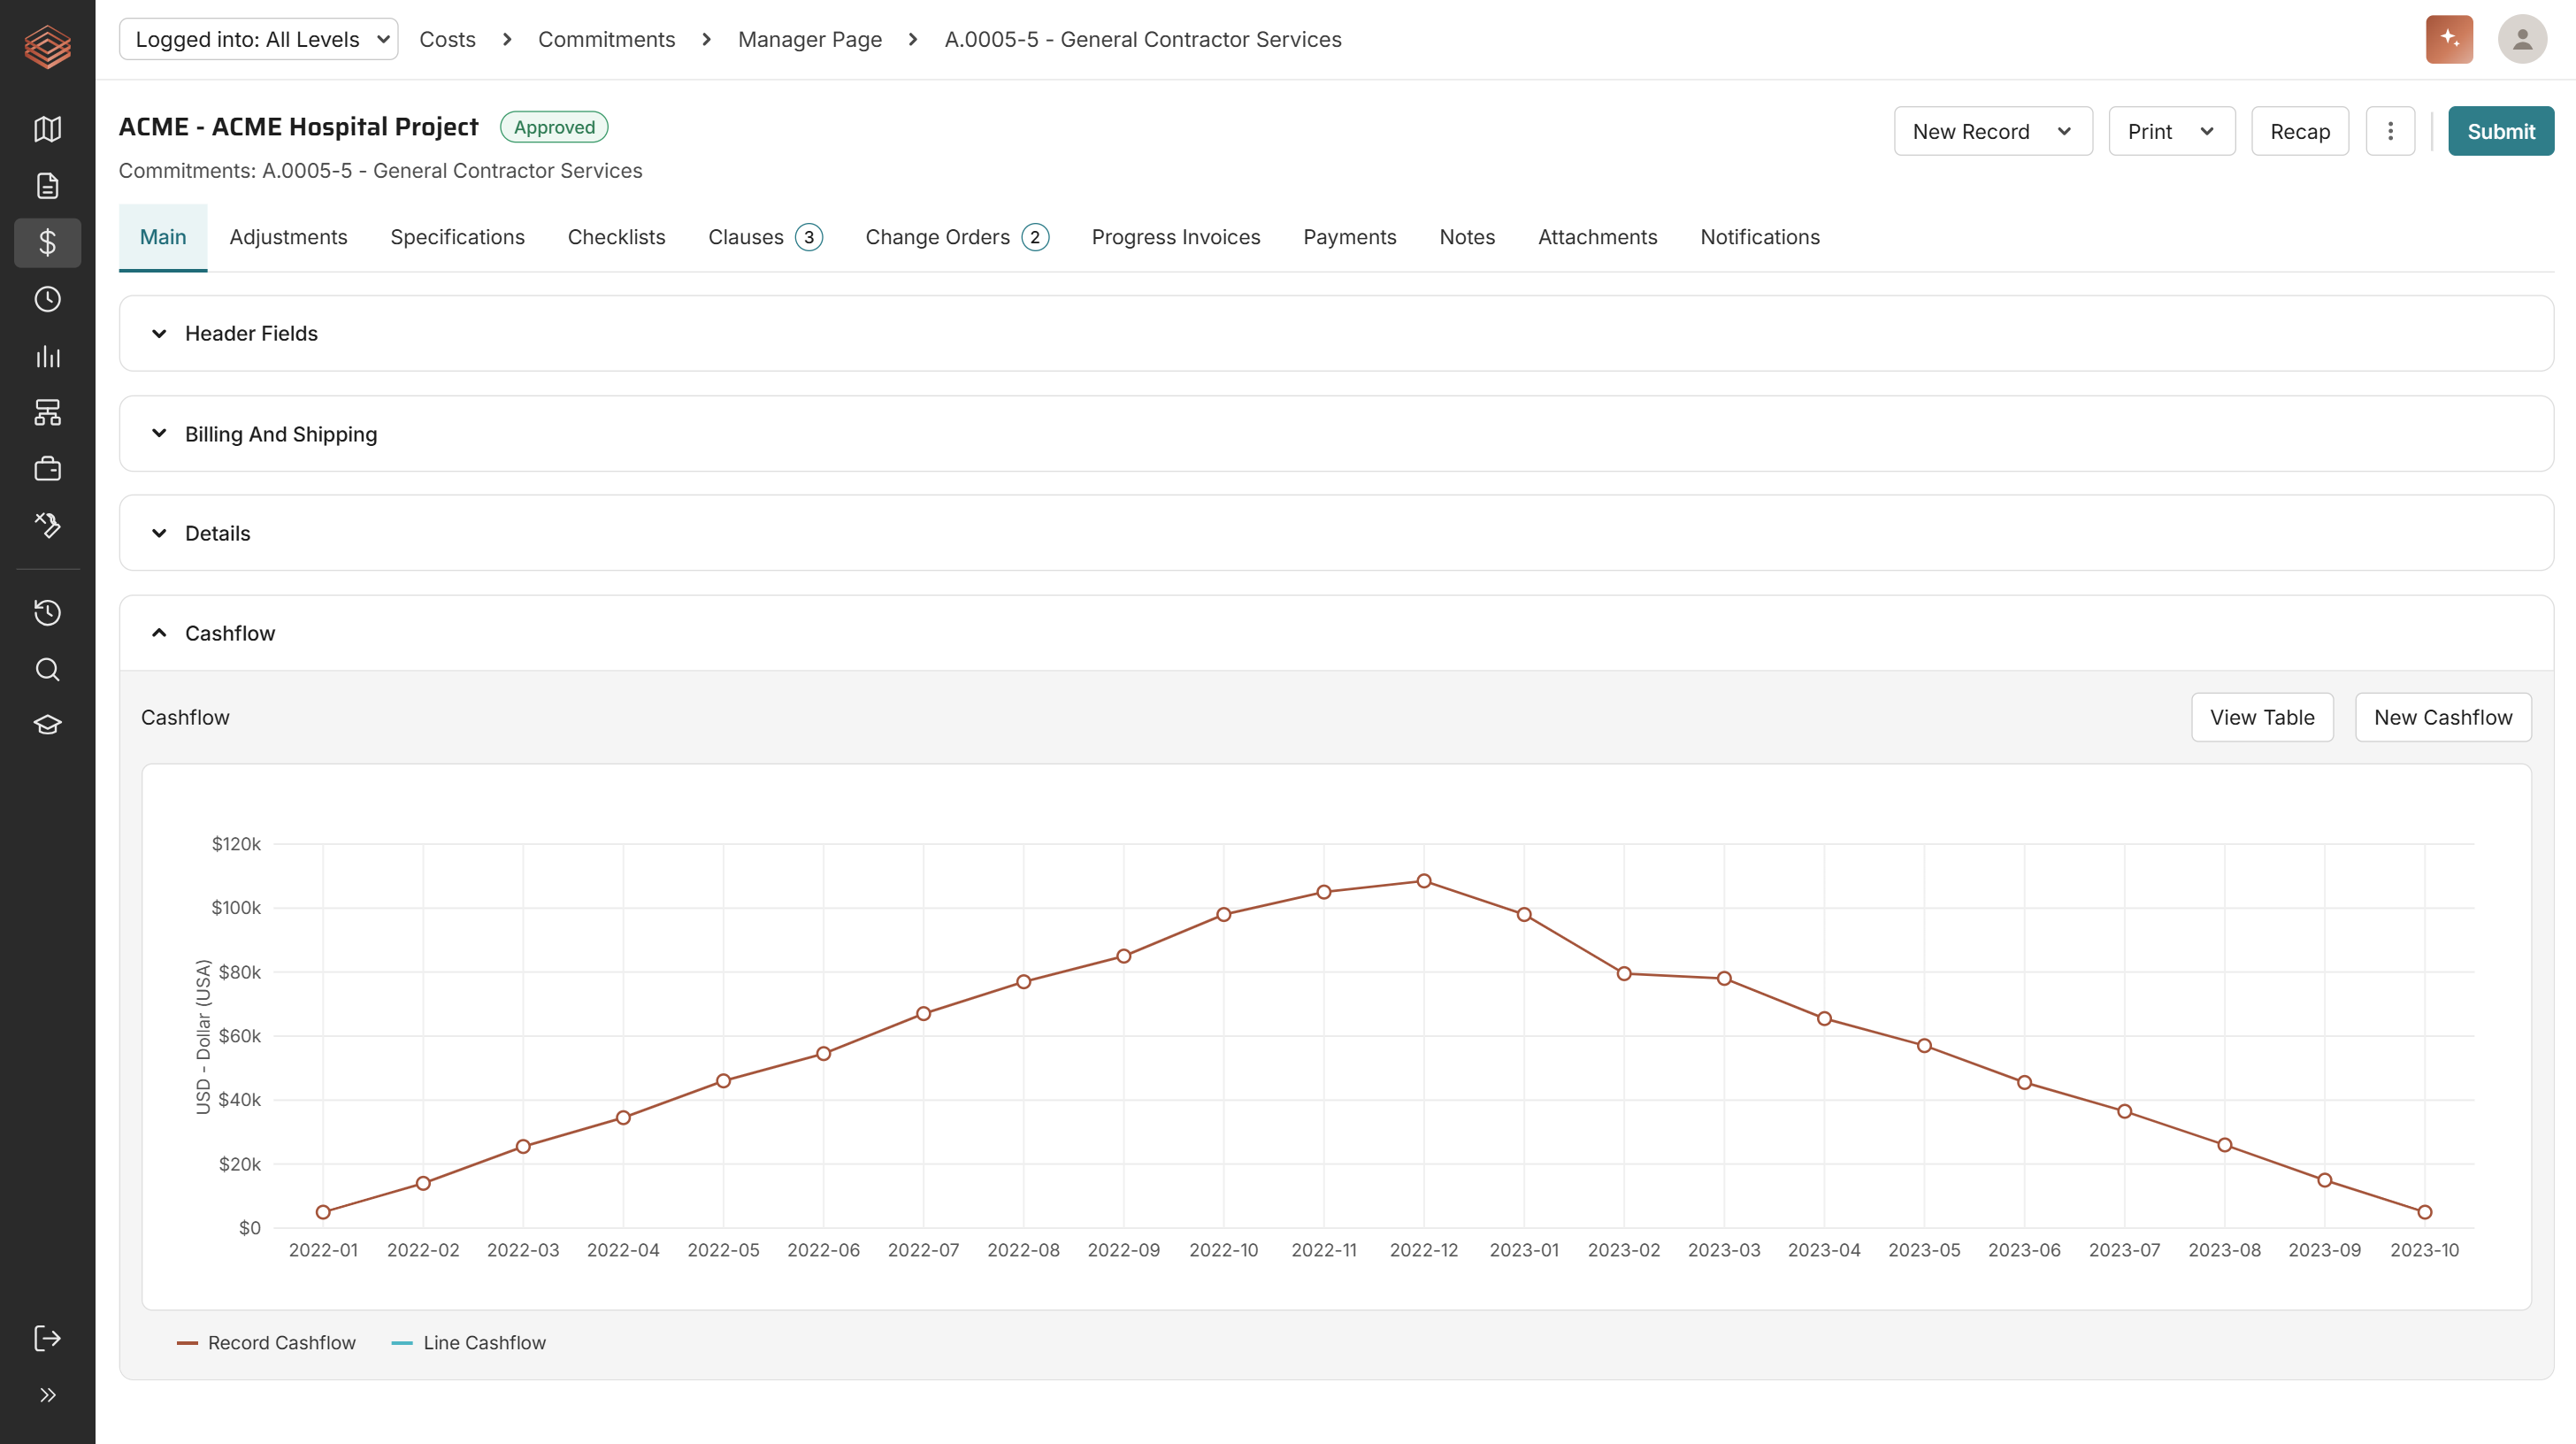Click the logout icon in sidebar
This screenshot has height=1444, width=2576.
click(x=47, y=1338)
